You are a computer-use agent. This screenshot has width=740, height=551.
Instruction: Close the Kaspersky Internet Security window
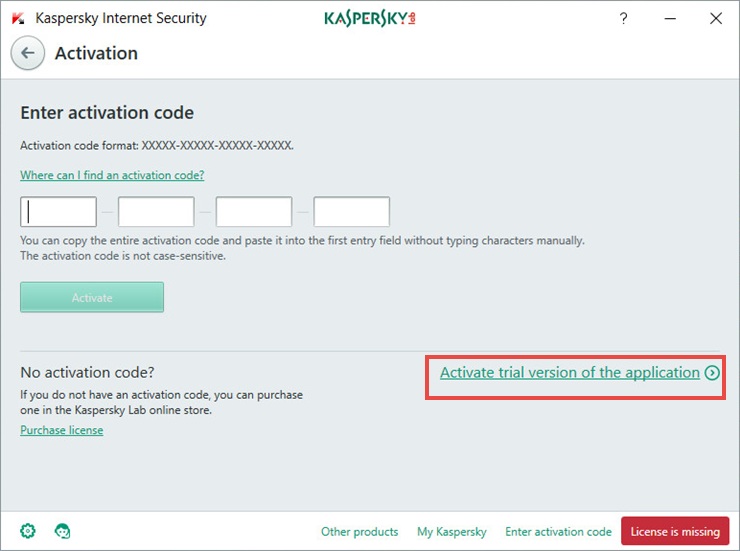[716, 18]
